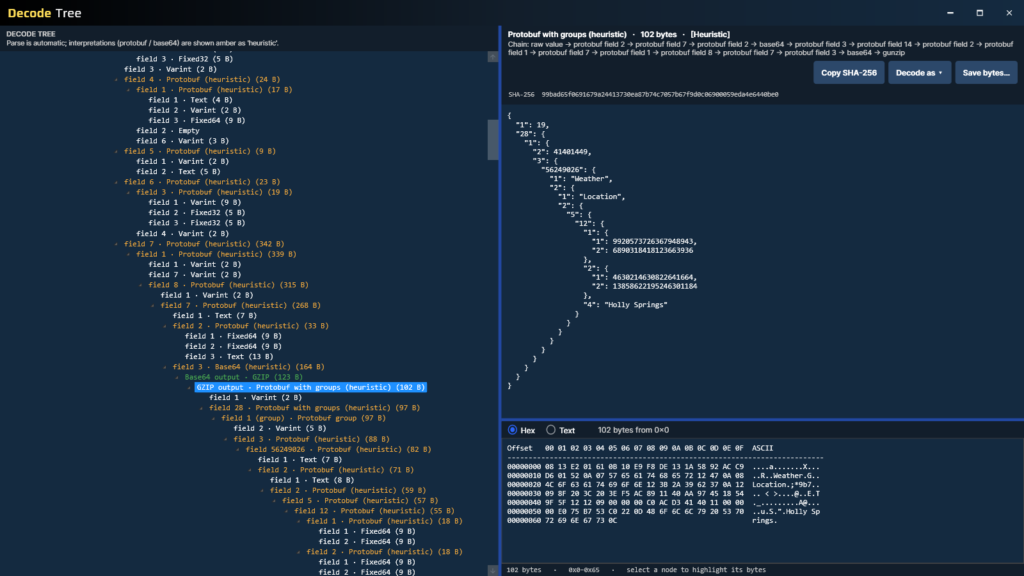Select field 1 Varint (9 B) row
Image resolution: width=1024 pixels, height=576 pixels.
click(195, 202)
